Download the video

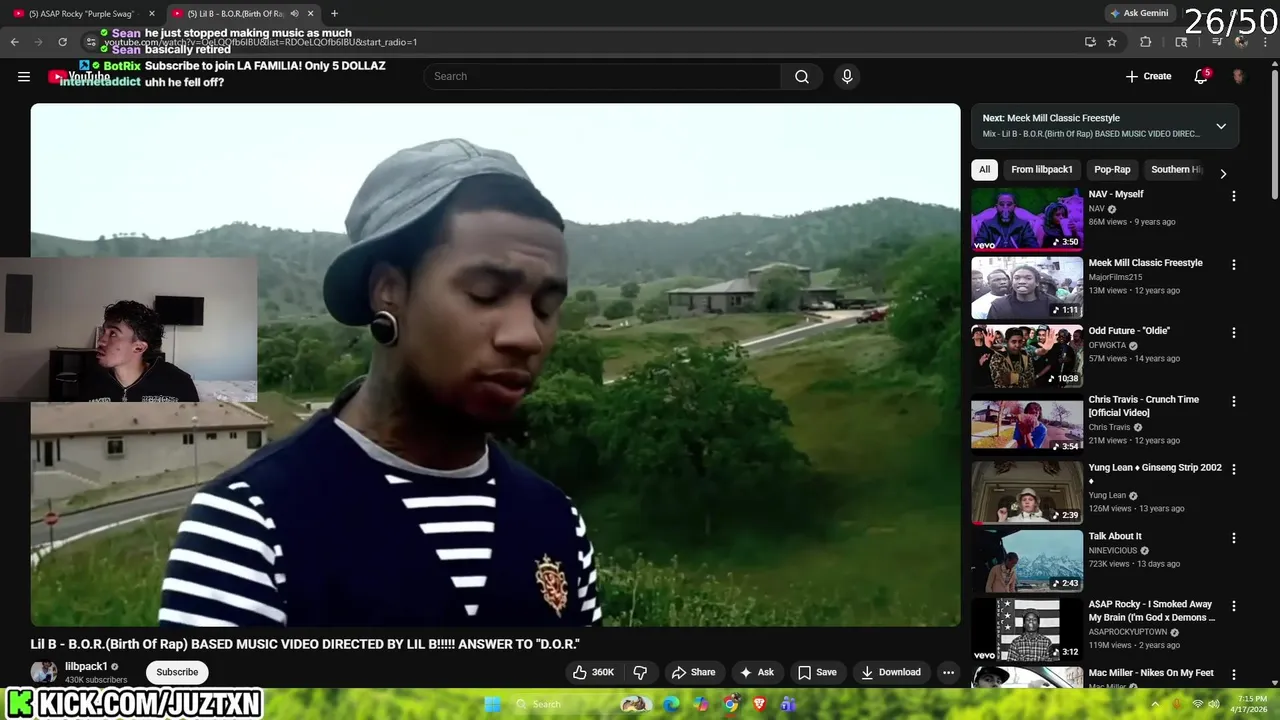coord(891,672)
